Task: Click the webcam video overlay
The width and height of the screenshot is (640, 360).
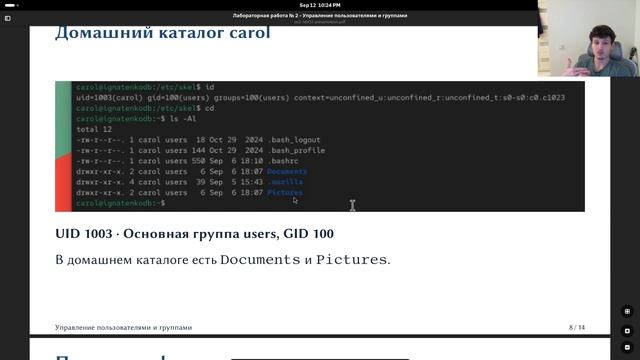Action: [589, 38]
